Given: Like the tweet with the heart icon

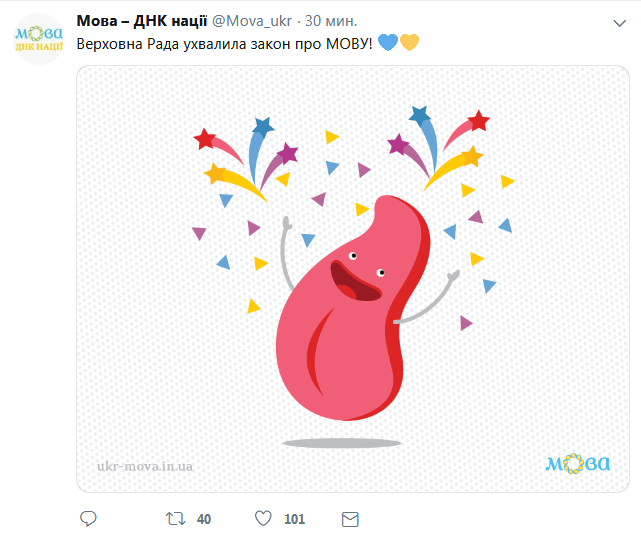Looking at the screenshot, I should (x=263, y=519).
